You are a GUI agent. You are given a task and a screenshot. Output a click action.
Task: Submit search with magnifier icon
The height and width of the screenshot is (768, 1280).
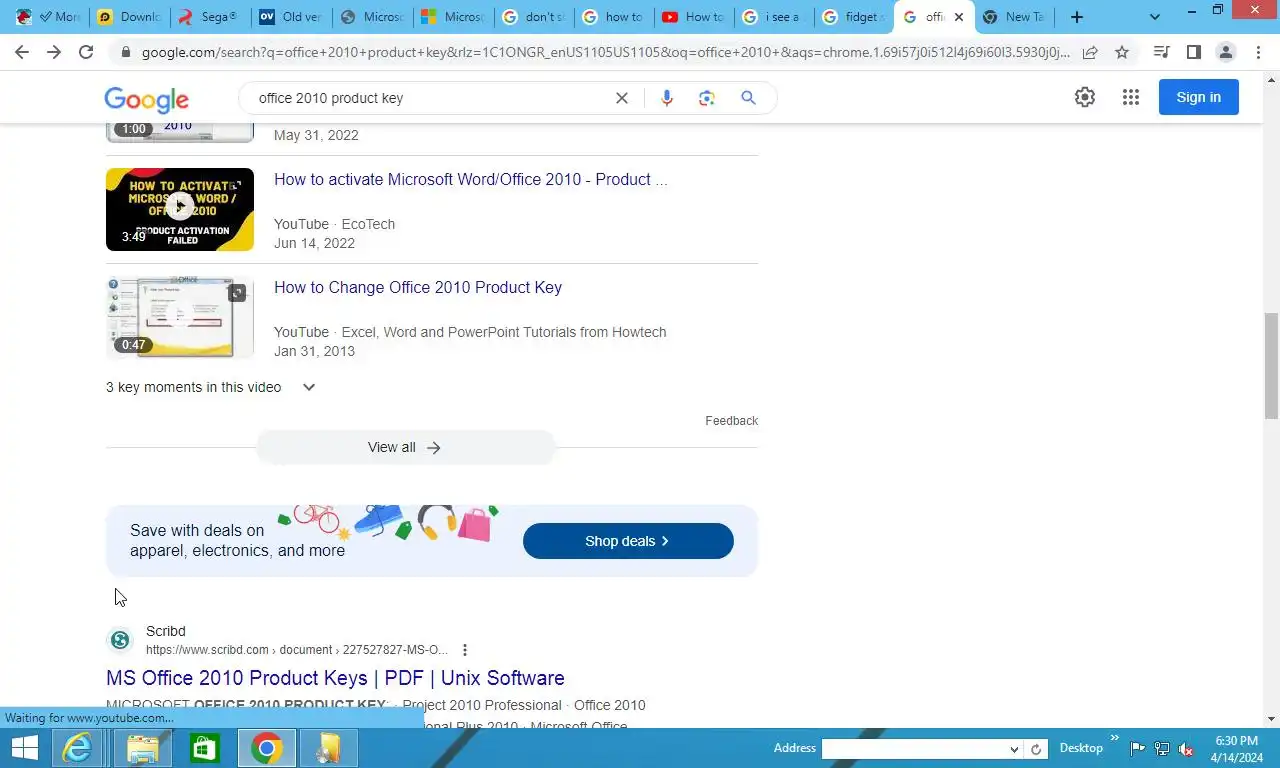[x=748, y=98]
